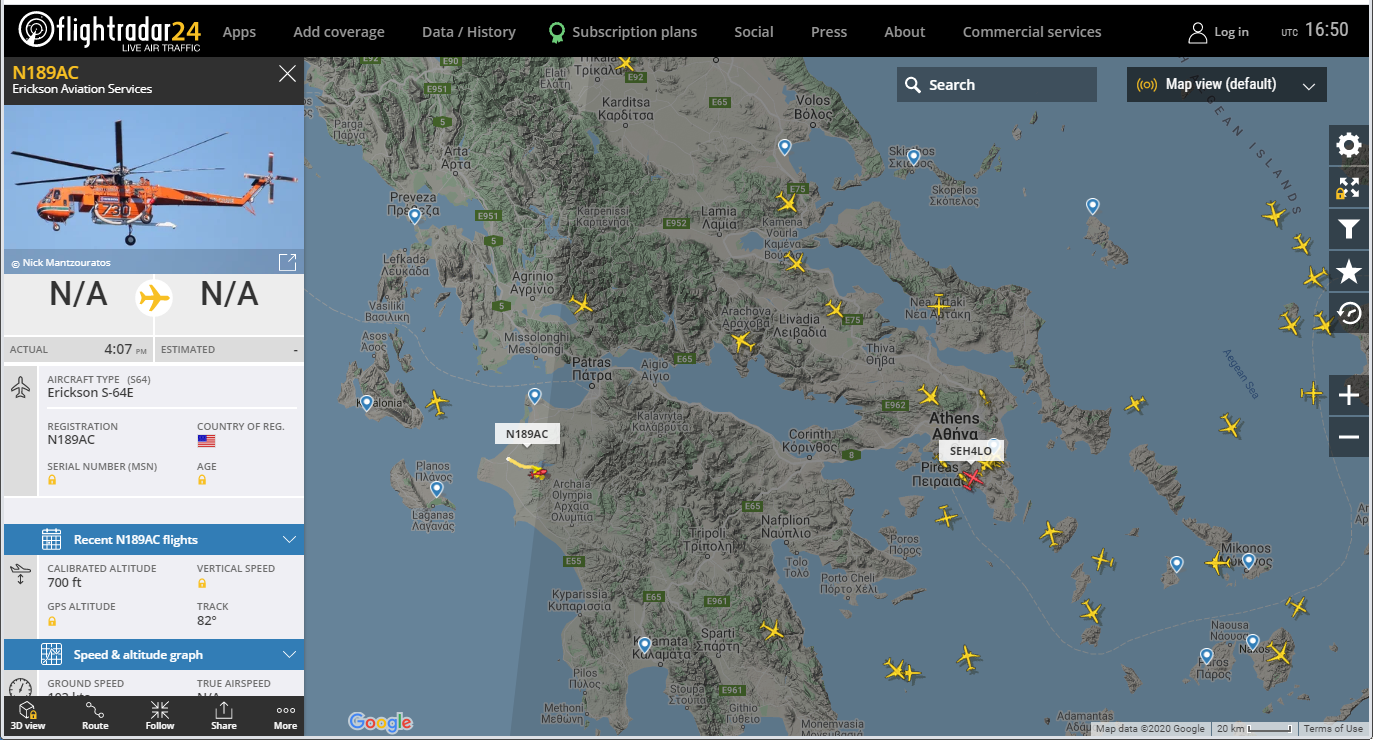Click the 4:07 PM actual time
The width and height of the screenshot is (1373, 740).
tap(125, 349)
